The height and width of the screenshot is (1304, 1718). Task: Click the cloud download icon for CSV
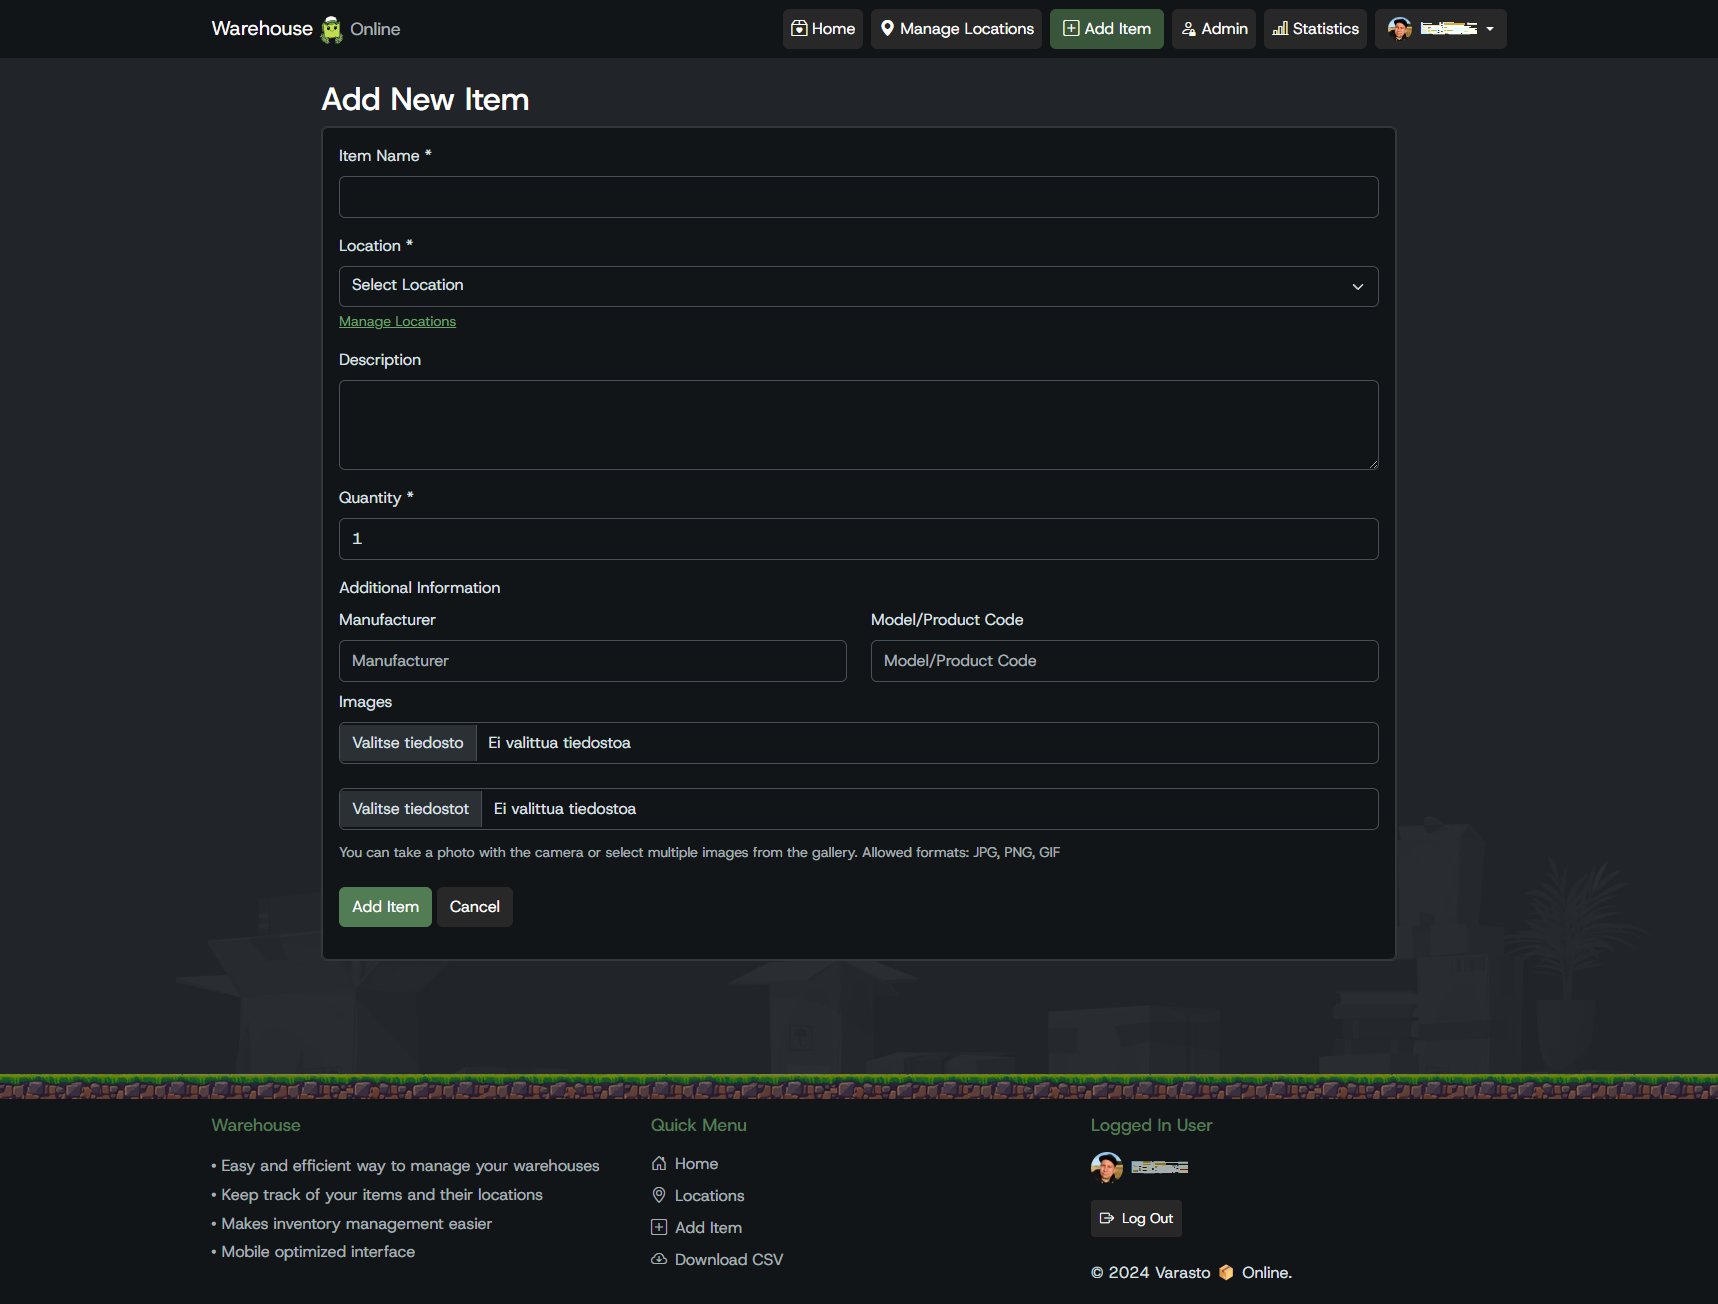[x=659, y=1259]
